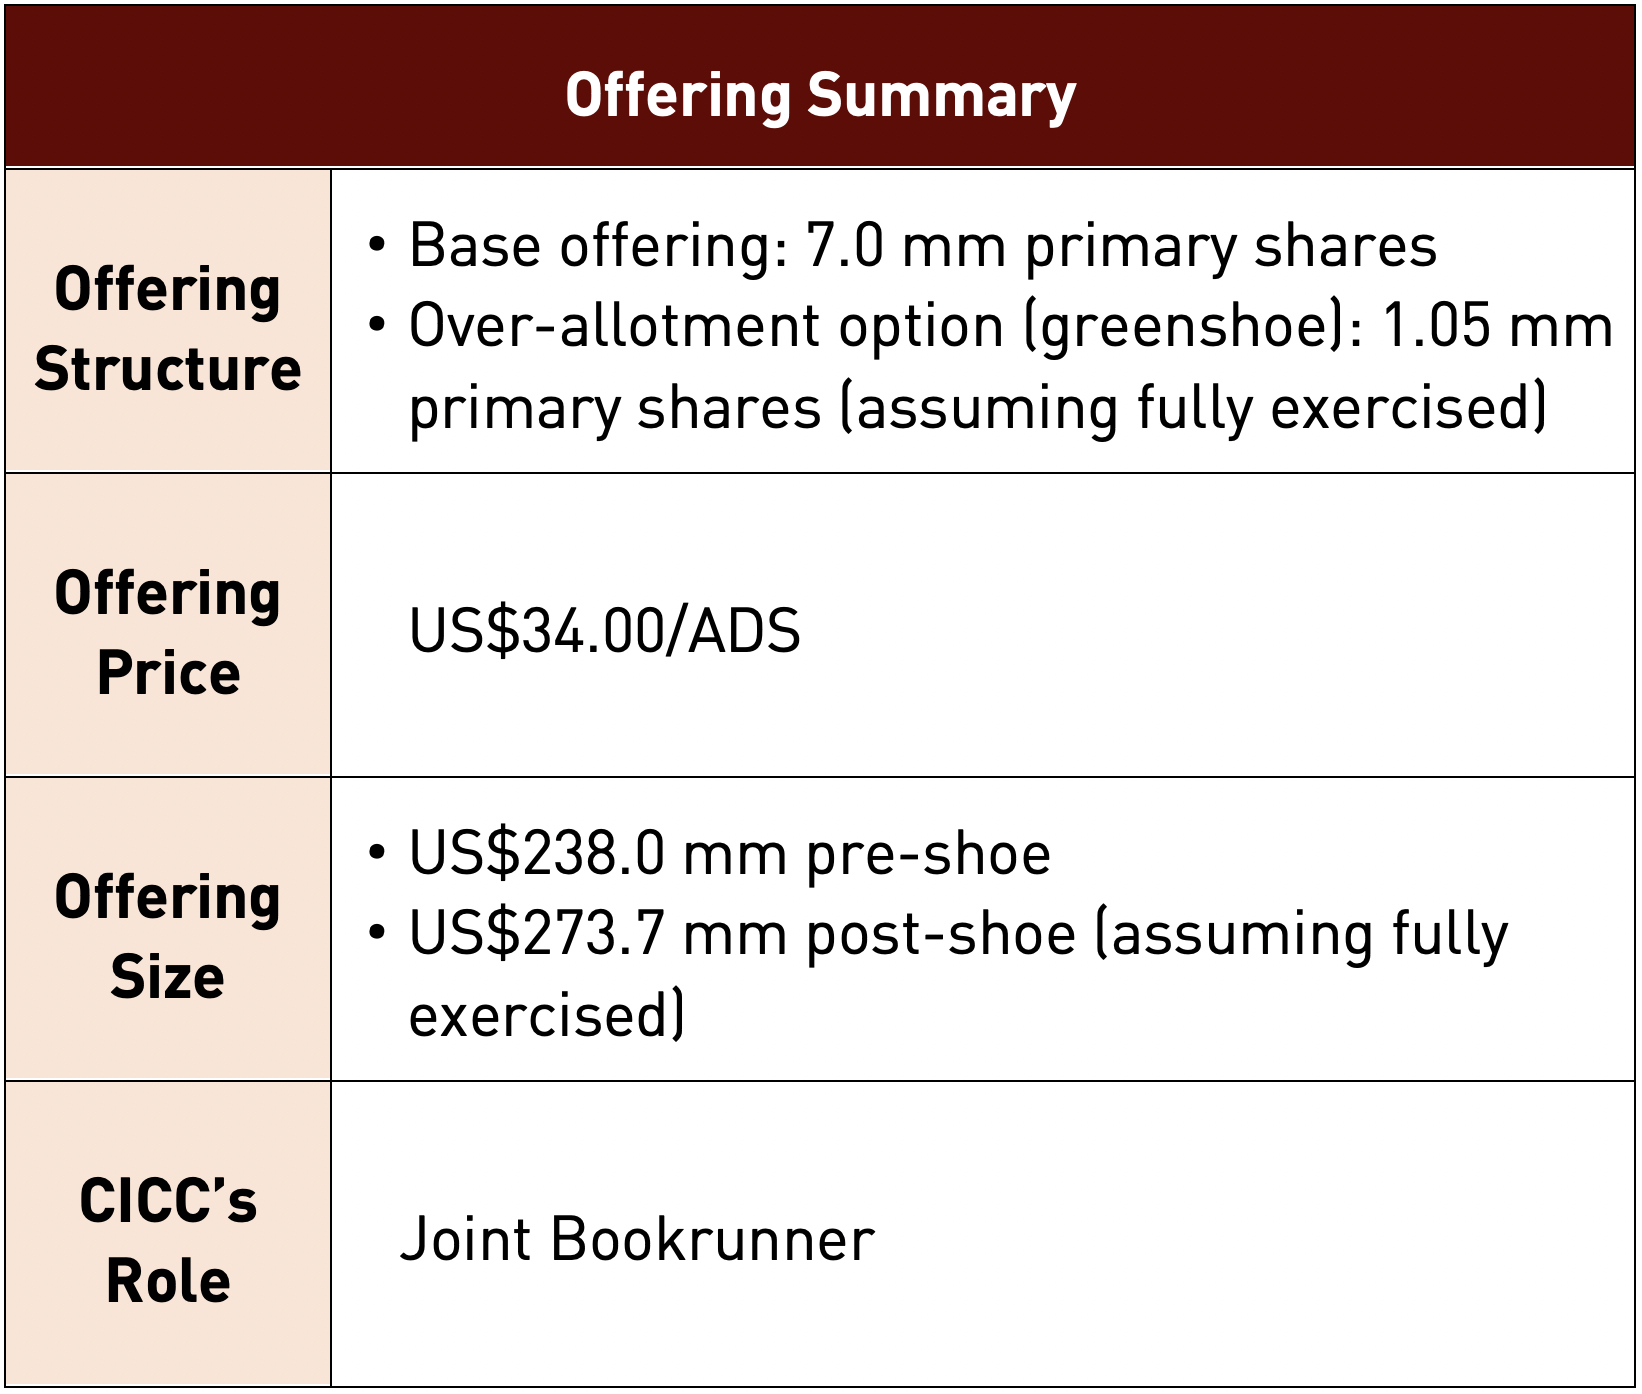Select the Joint Bookrunner text
1642x1394 pixels.
coord(637,1240)
